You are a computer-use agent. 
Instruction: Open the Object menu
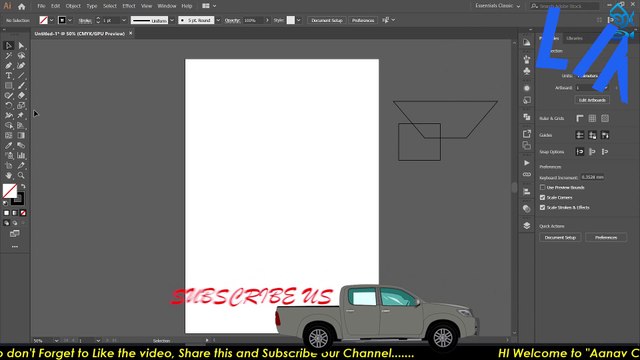(73, 6)
